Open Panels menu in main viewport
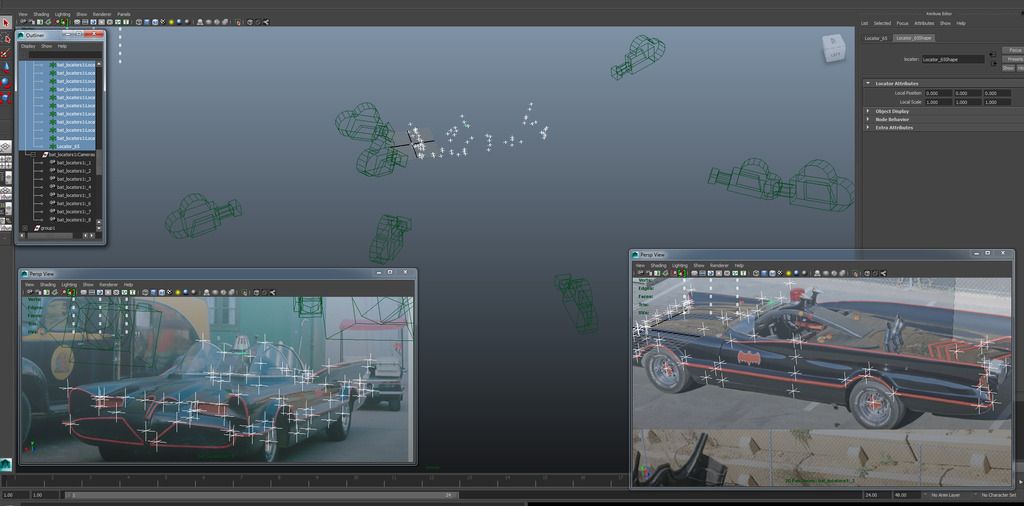The image size is (1024, 506). [123, 14]
